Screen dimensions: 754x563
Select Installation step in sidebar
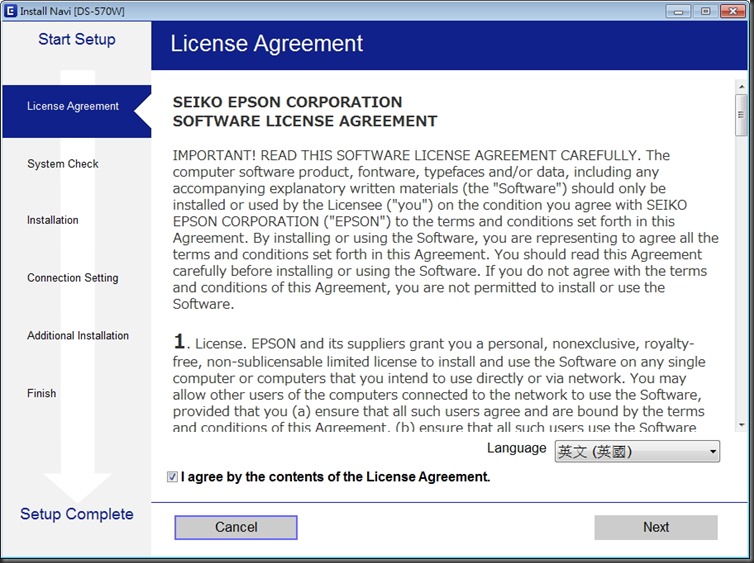52,220
